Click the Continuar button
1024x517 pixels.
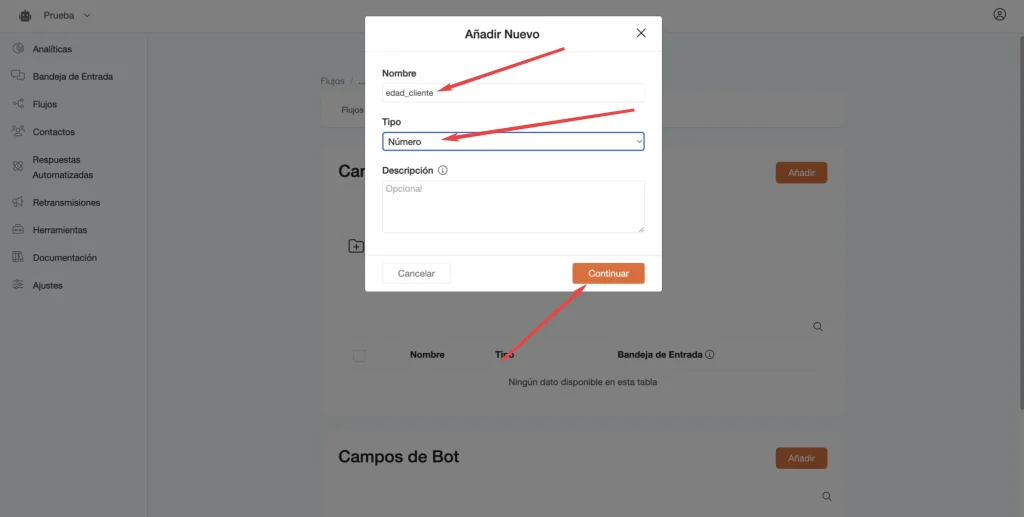[x=609, y=274]
